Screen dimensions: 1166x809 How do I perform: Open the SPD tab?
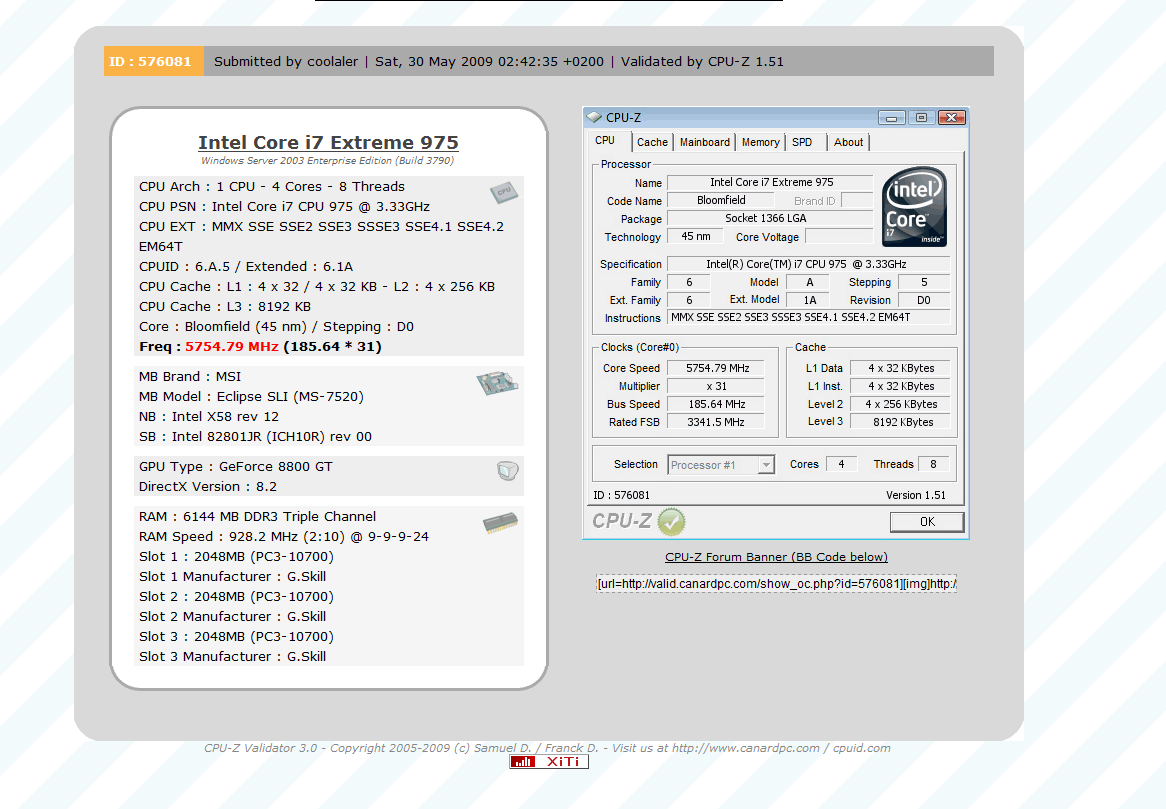(x=802, y=142)
